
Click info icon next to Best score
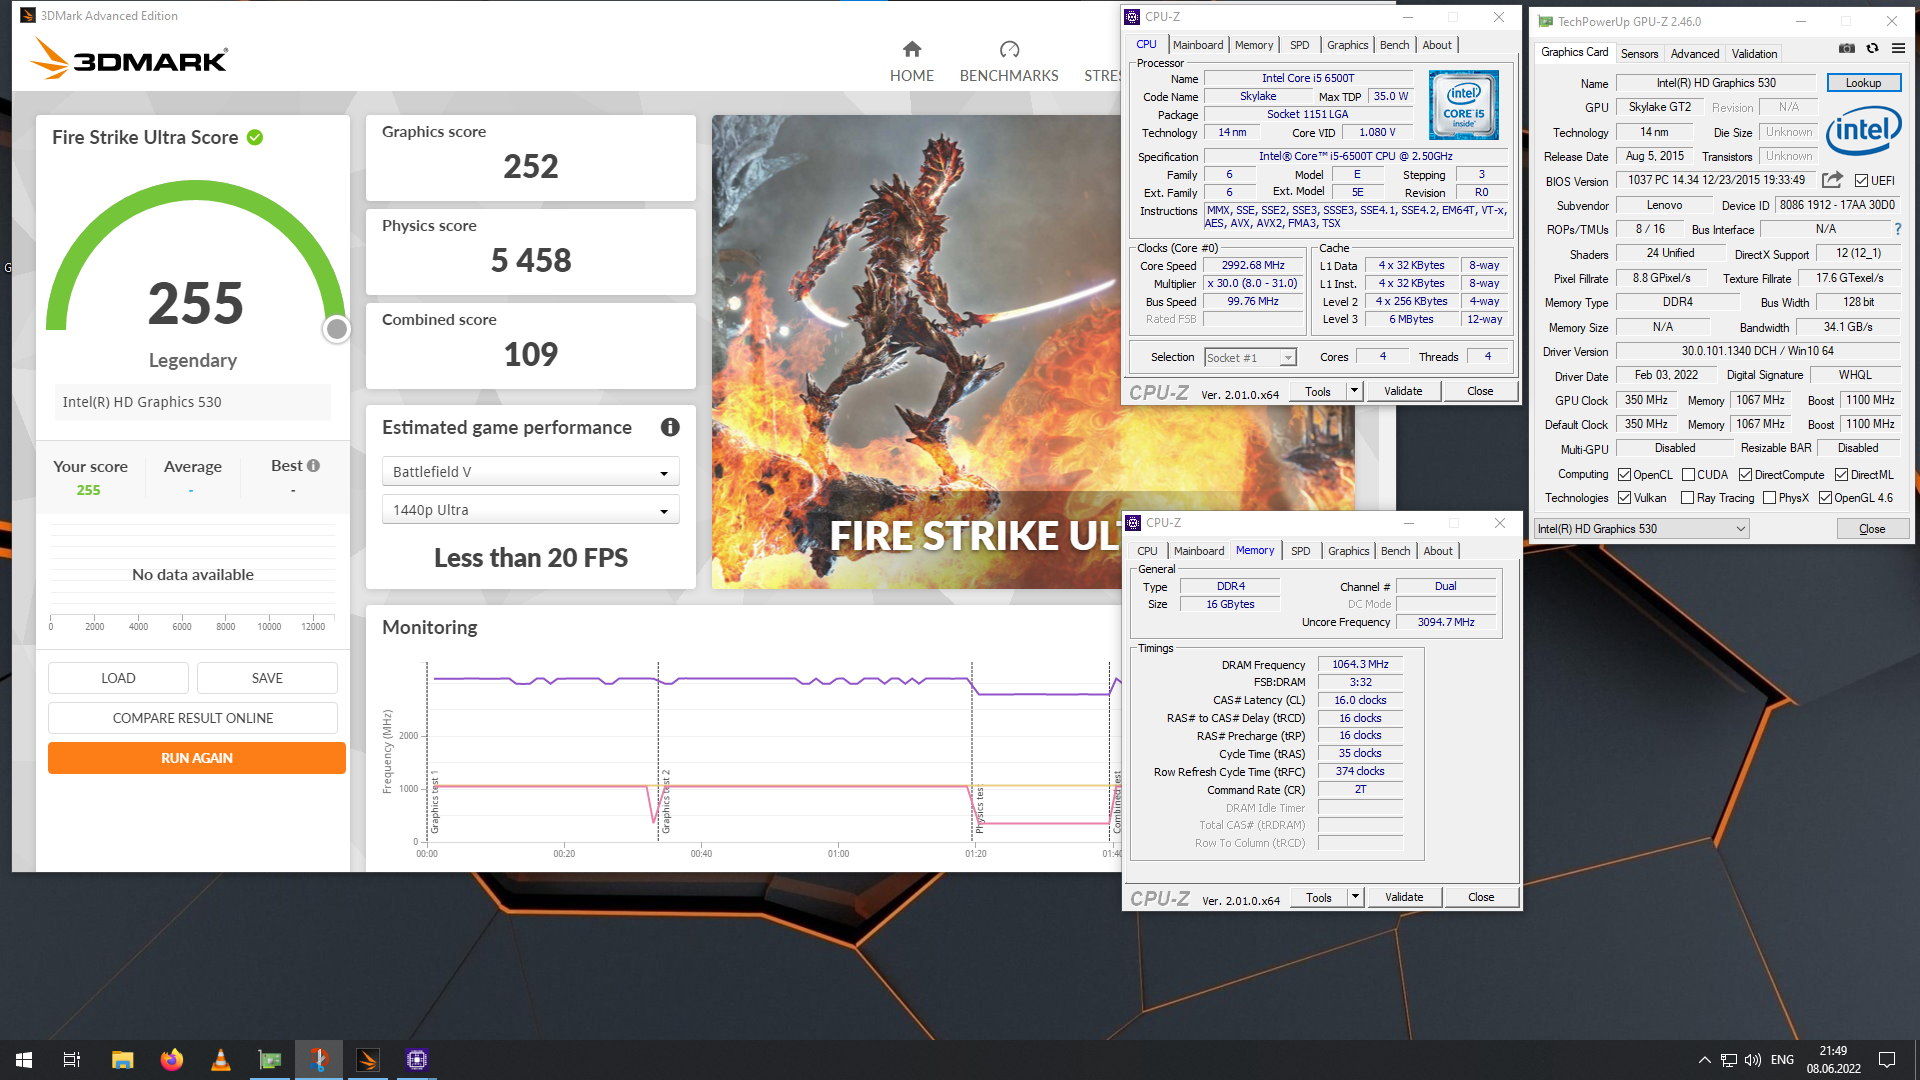(313, 465)
